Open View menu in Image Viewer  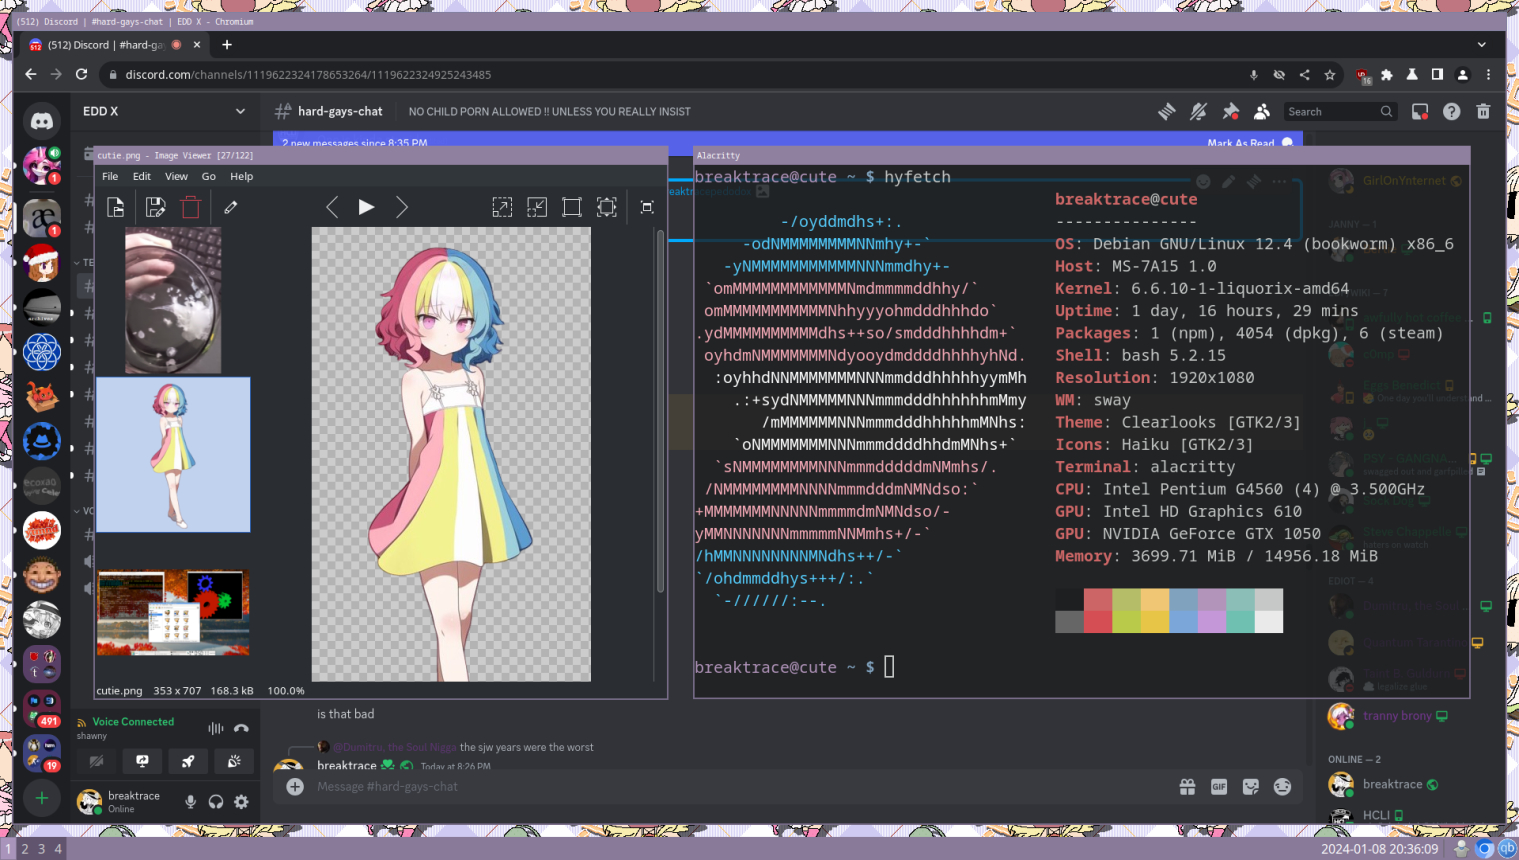[x=176, y=176]
